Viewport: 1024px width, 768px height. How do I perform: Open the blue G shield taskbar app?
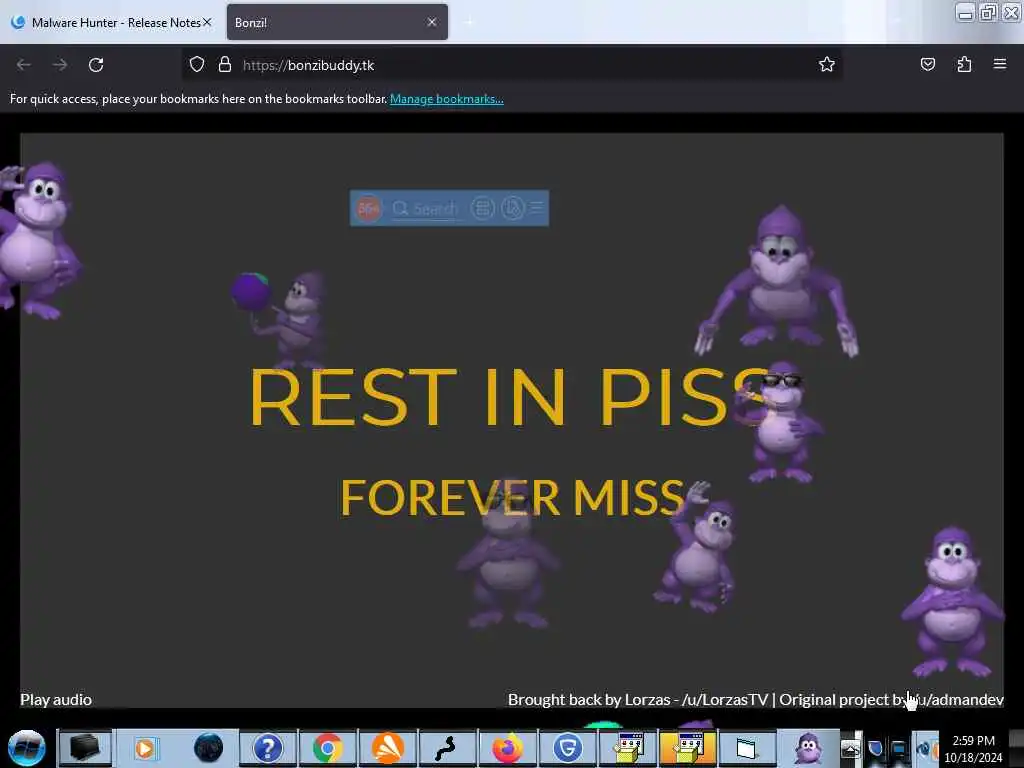pos(568,748)
